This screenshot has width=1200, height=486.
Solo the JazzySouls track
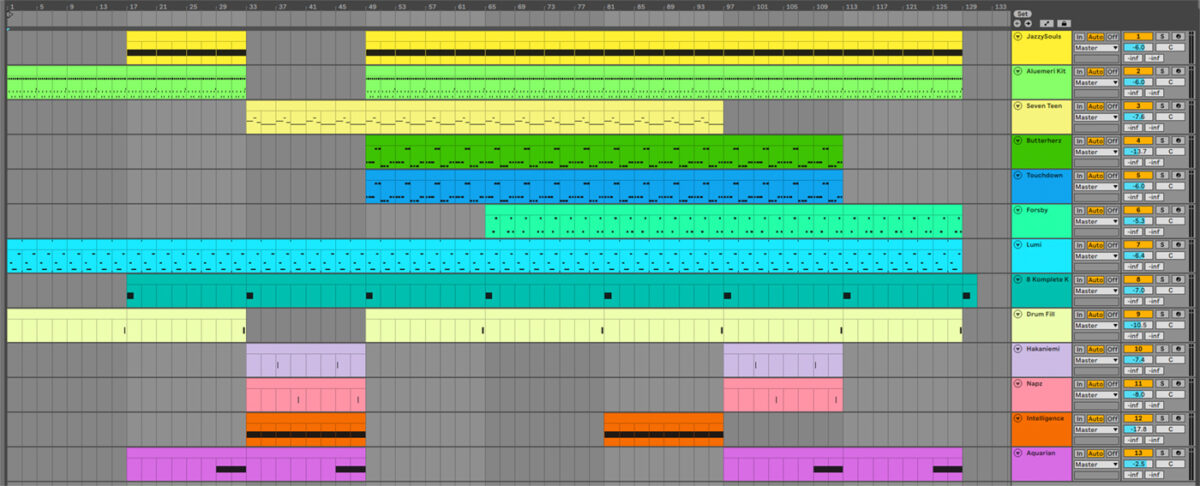(x=1162, y=36)
